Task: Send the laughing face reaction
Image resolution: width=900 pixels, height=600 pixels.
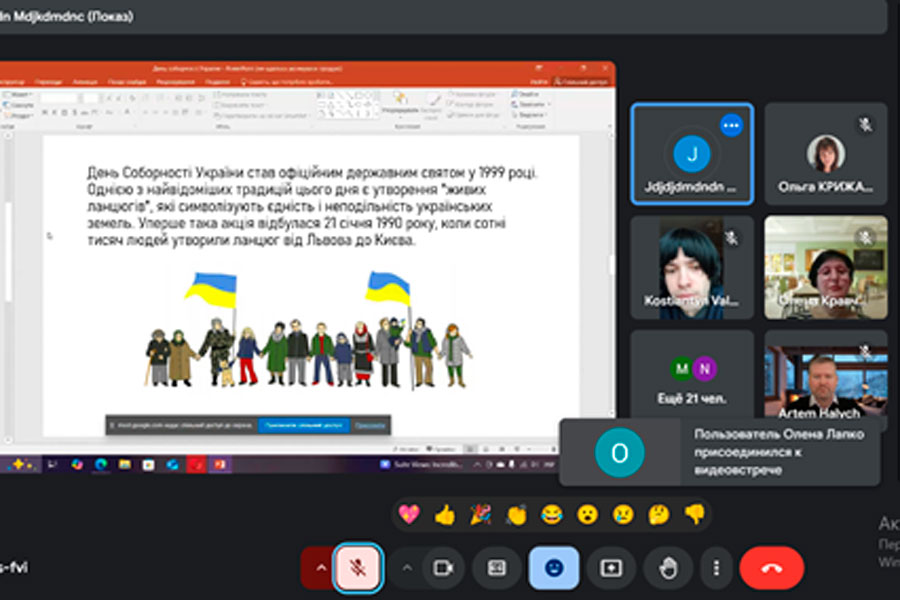Action: (551, 515)
